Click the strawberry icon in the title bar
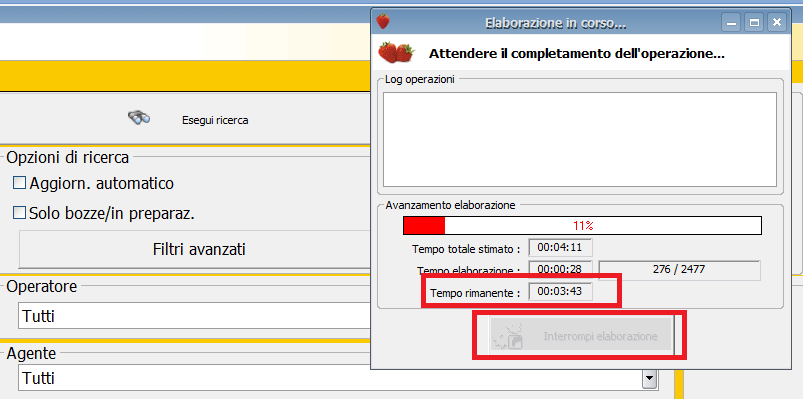This screenshot has height=399, width=803. (383, 22)
